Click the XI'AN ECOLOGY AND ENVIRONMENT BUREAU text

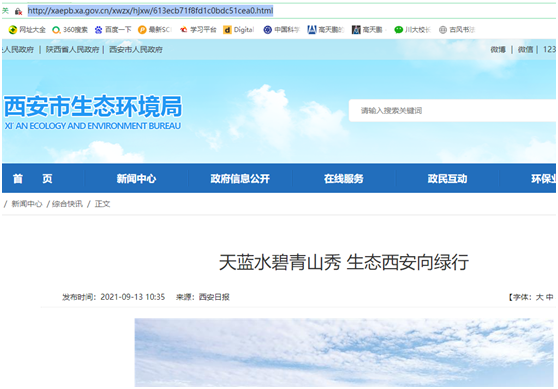(x=93, y=126)
